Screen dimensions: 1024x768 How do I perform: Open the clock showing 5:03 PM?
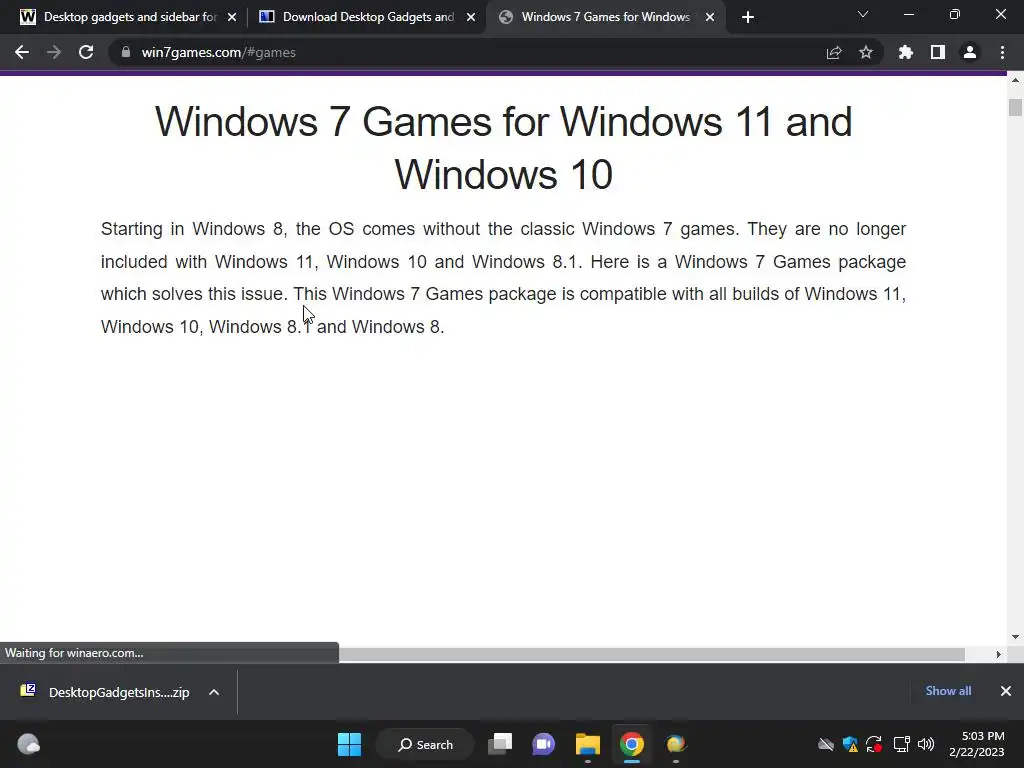coord(977,744)
